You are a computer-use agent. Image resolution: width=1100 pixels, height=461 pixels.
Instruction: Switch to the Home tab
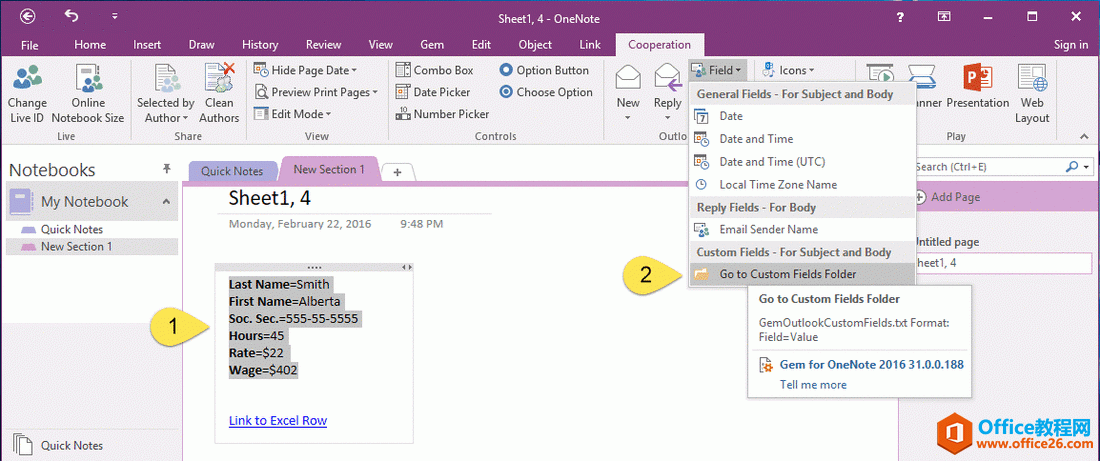90,45
